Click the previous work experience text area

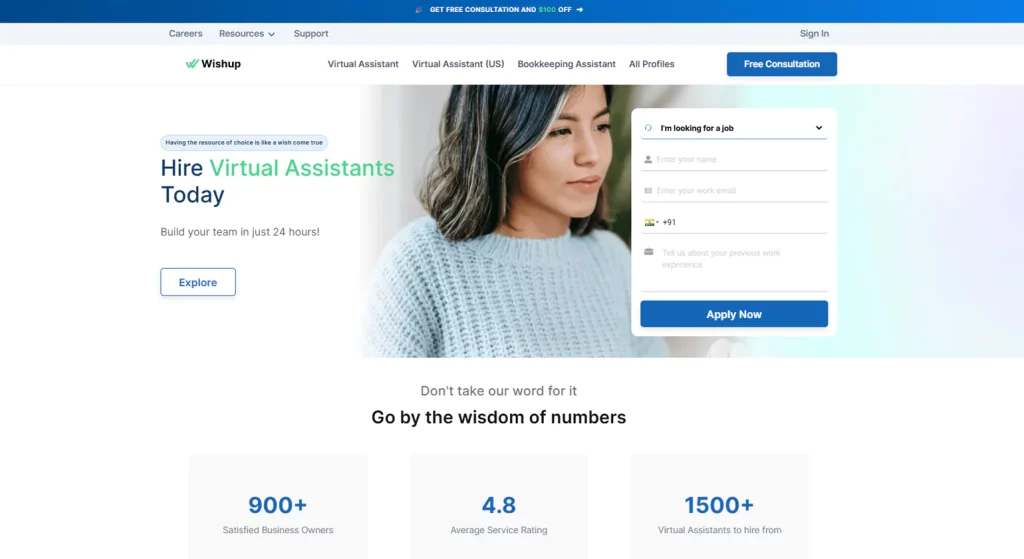click(734, 266)
